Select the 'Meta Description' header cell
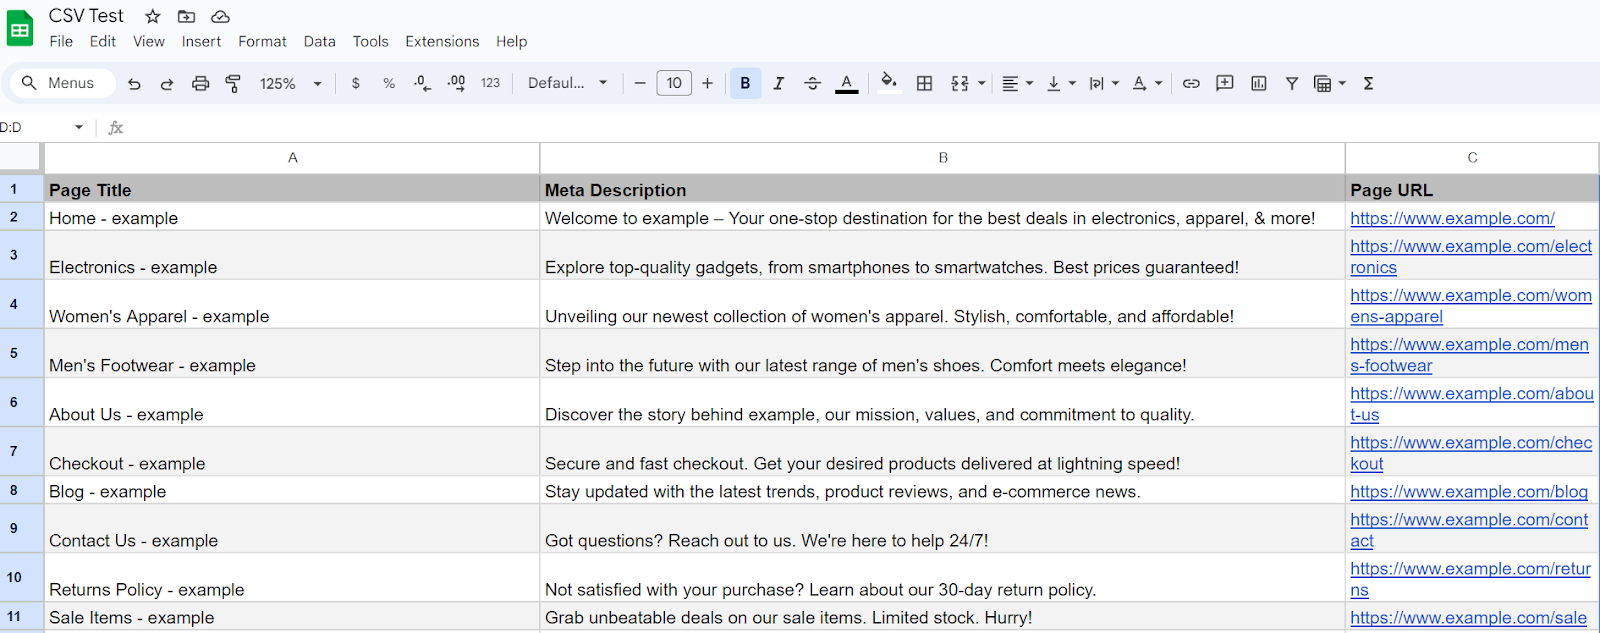Viewport: 1600px width, 633px height. [943, 189]
